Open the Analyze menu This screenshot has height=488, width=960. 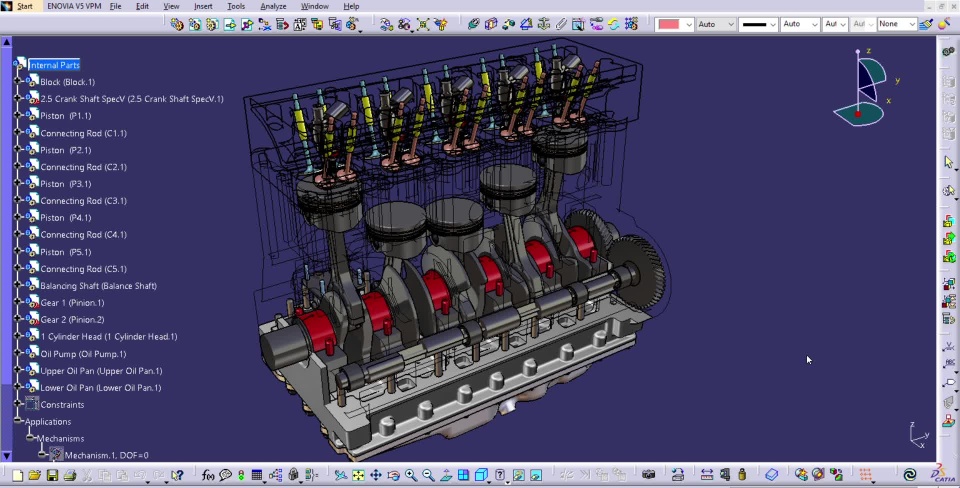(273, 6)
